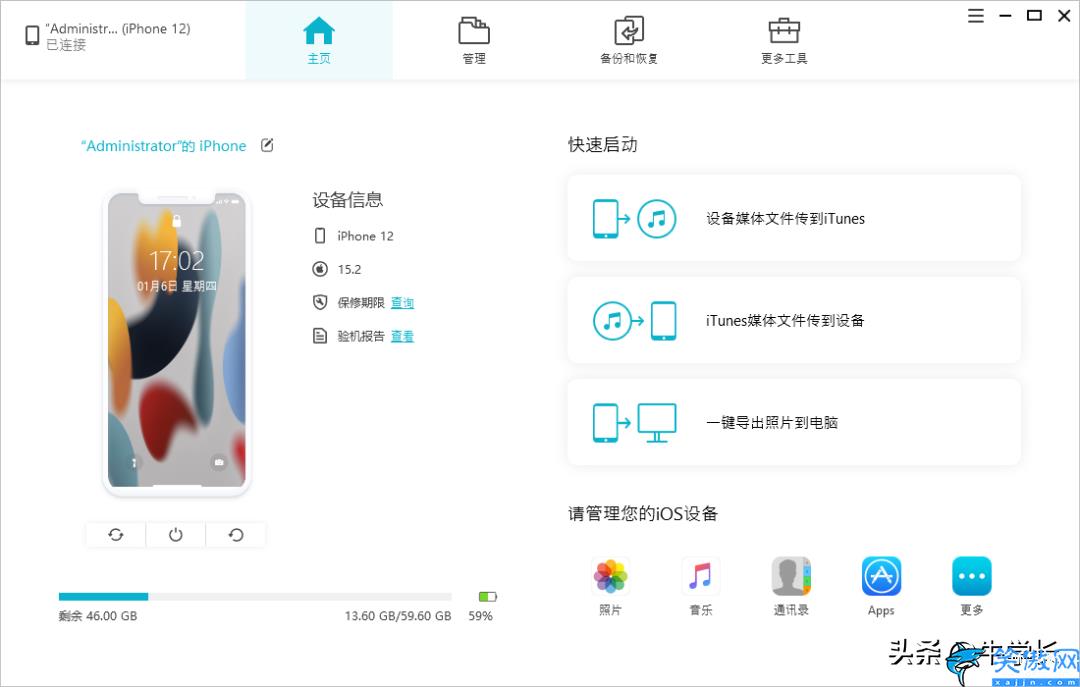Click the battery level icon
Viewport: 1080px width, 687px height.
pyautogui.click(x=488, y=597)
